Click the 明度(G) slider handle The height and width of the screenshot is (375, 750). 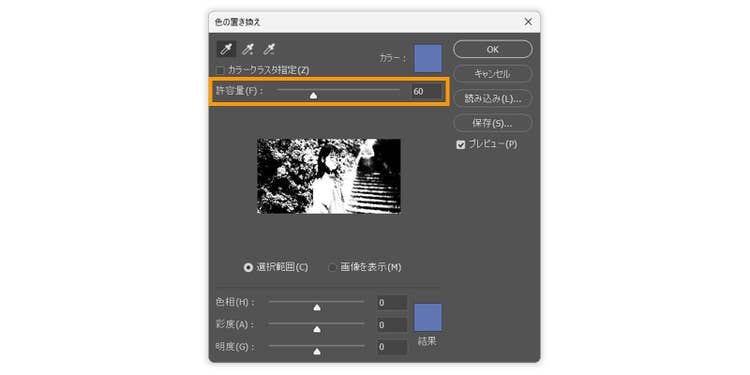[317, 352]
